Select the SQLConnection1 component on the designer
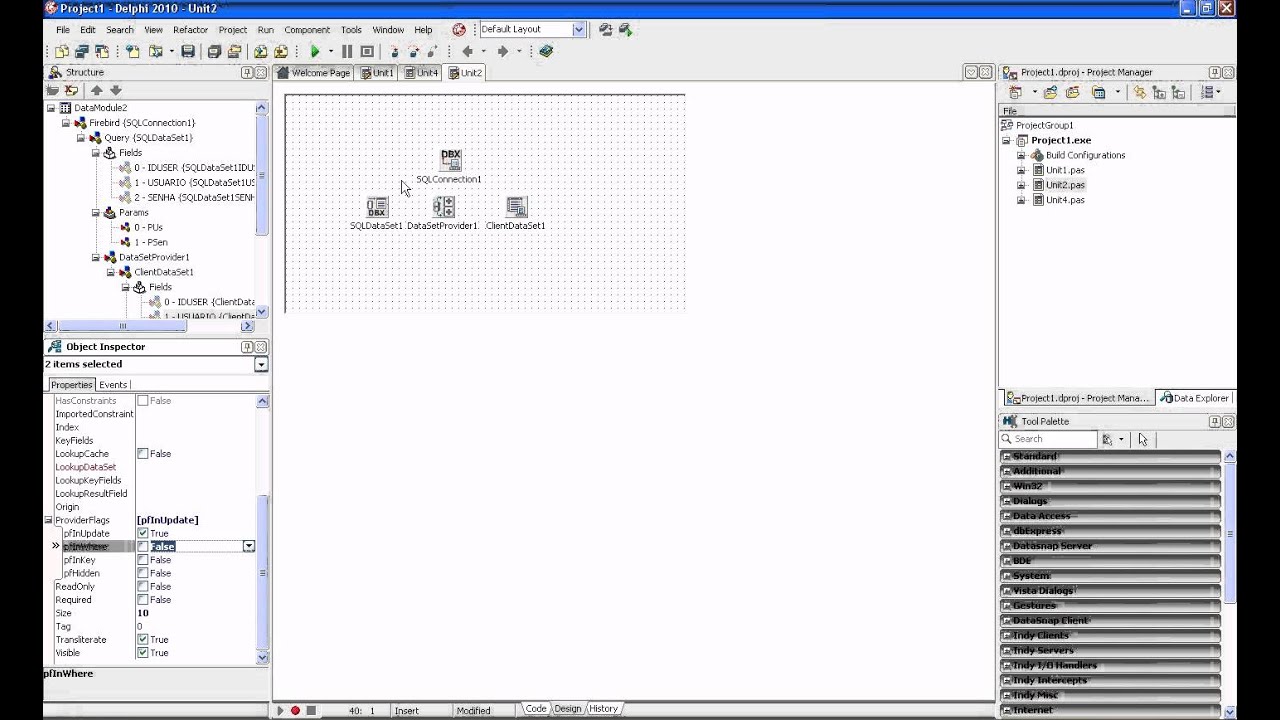The width and height of the screenshot is (1280, 720). tap(450, 160)
